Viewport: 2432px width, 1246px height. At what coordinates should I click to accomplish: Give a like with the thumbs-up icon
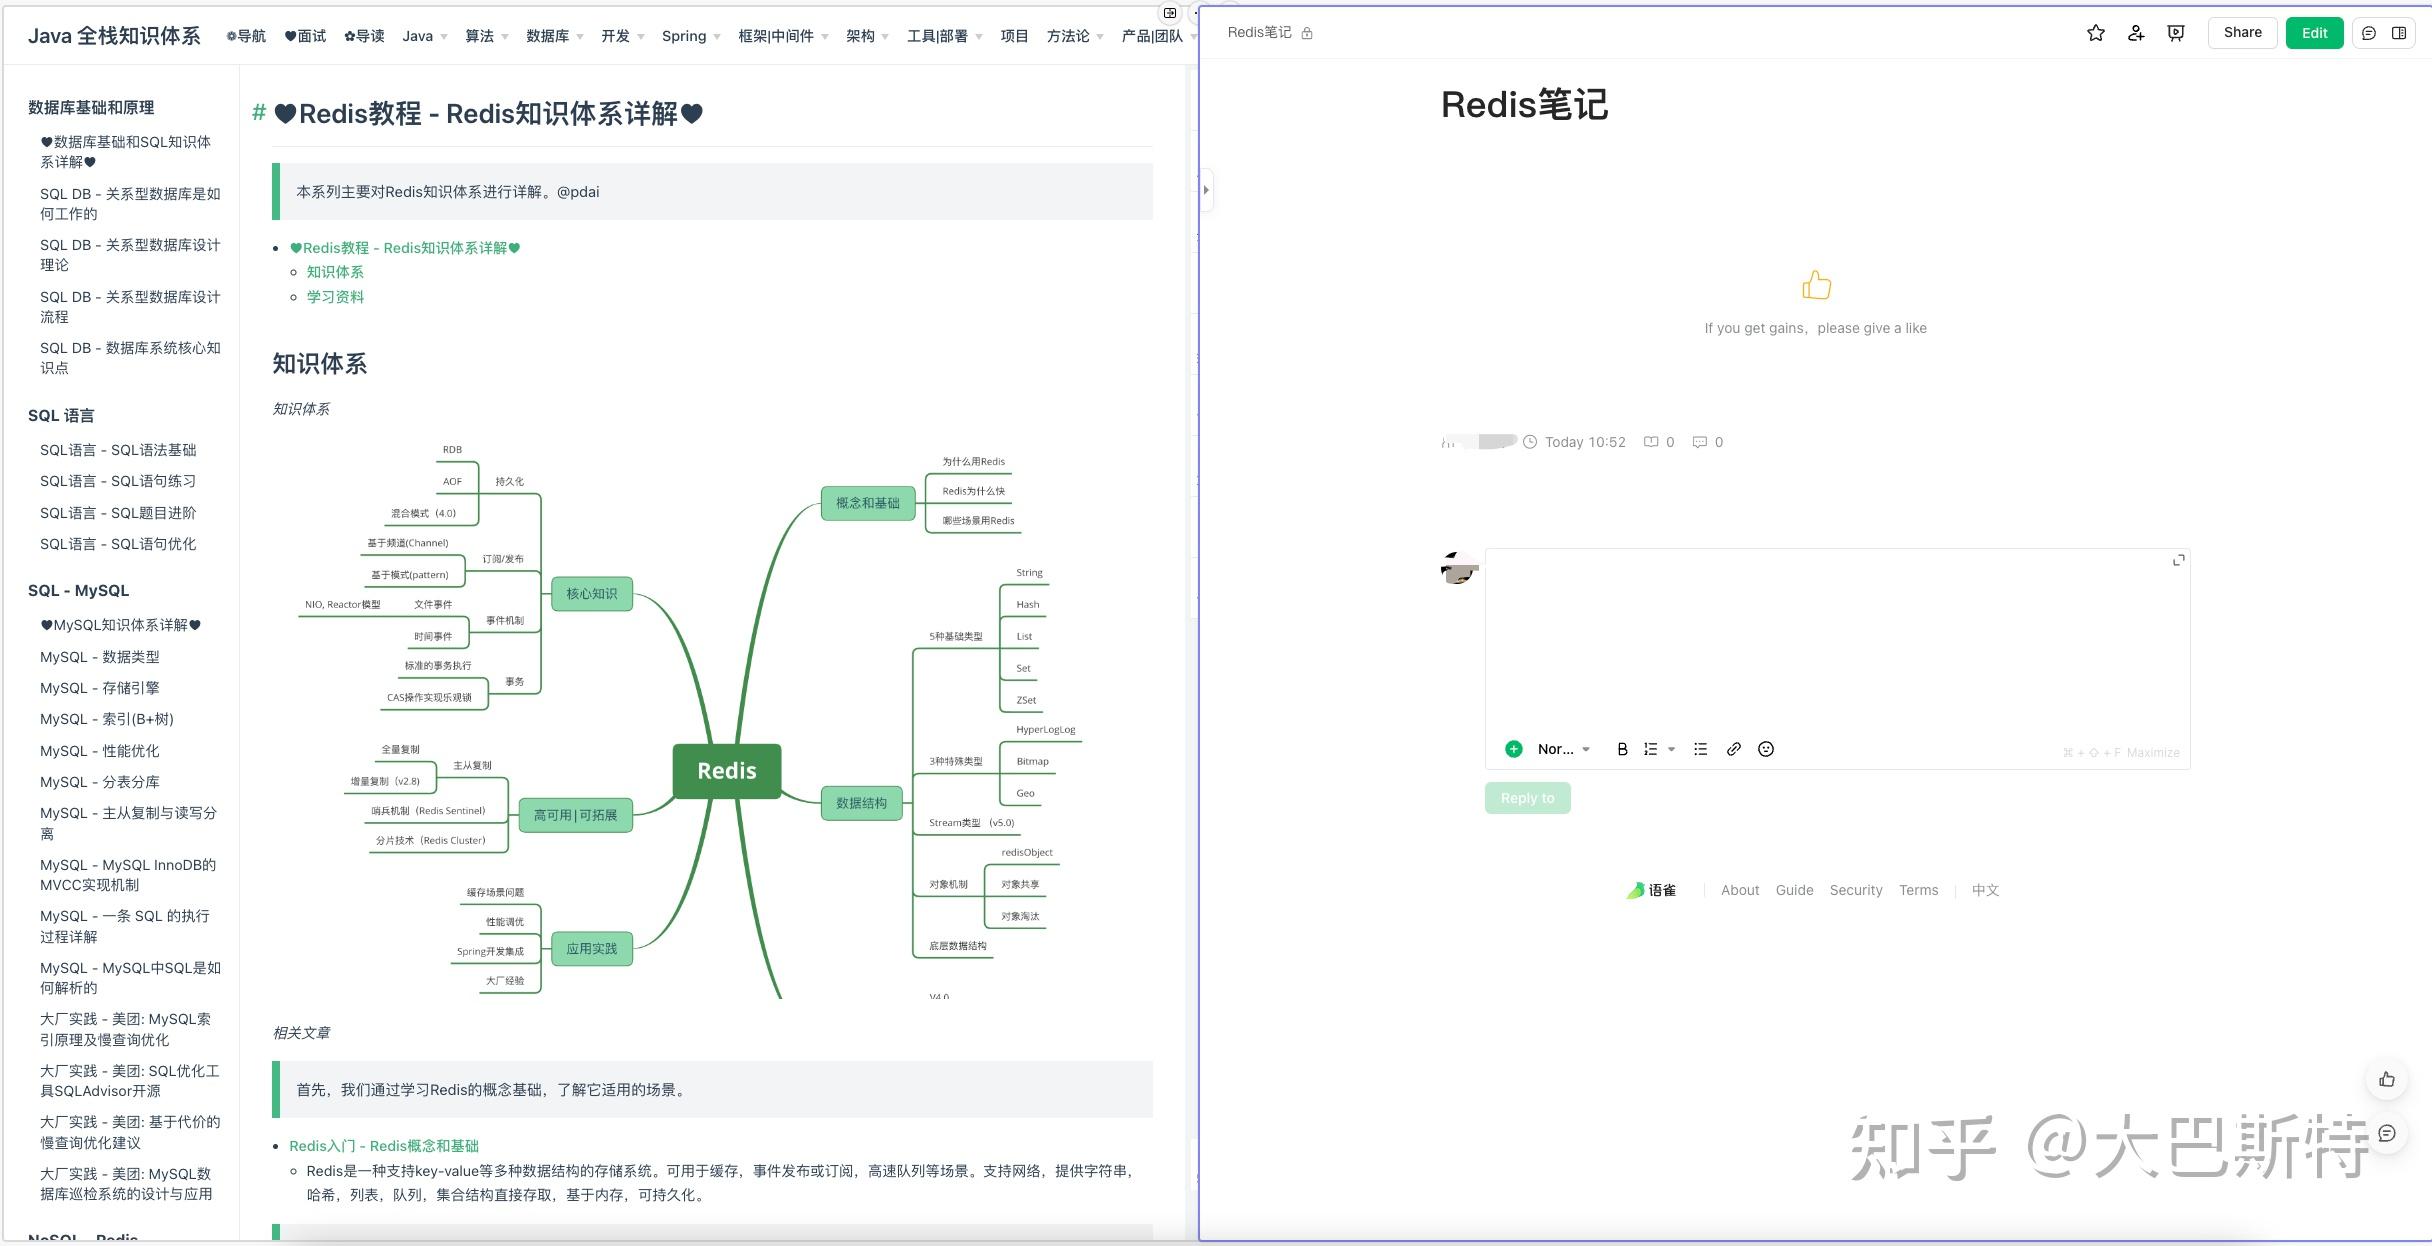point(1816,286)
